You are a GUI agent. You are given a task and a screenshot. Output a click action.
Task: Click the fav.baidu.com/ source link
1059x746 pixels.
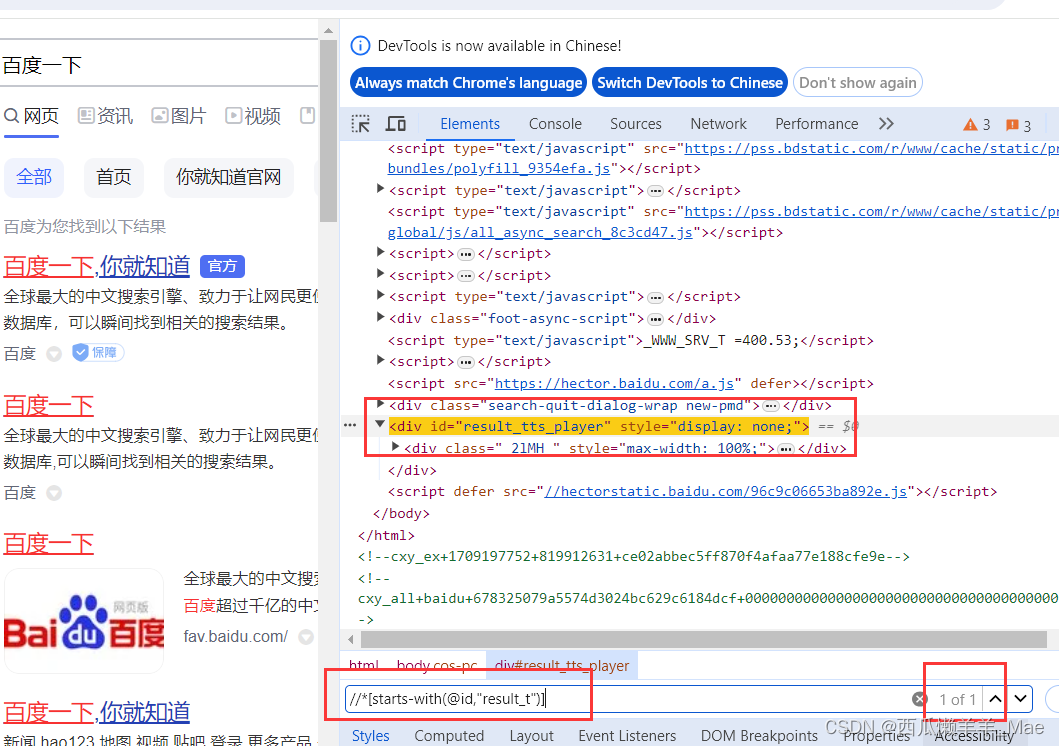click(x=236, y=636)
